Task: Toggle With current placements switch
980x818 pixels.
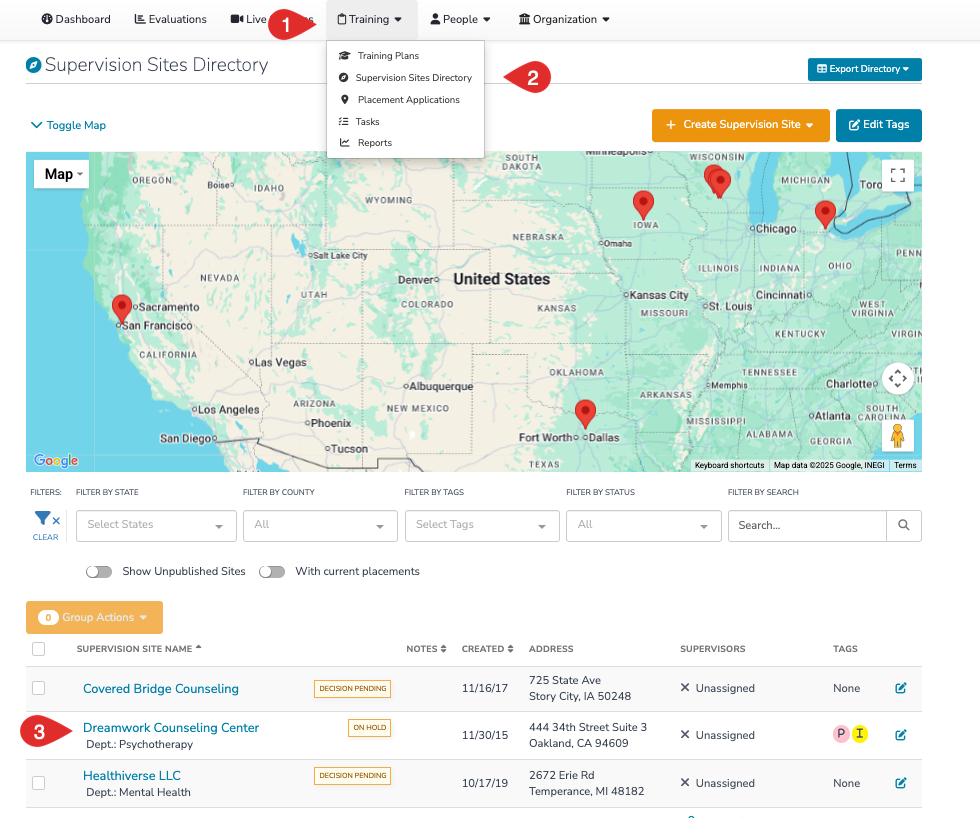Action: 272,572
